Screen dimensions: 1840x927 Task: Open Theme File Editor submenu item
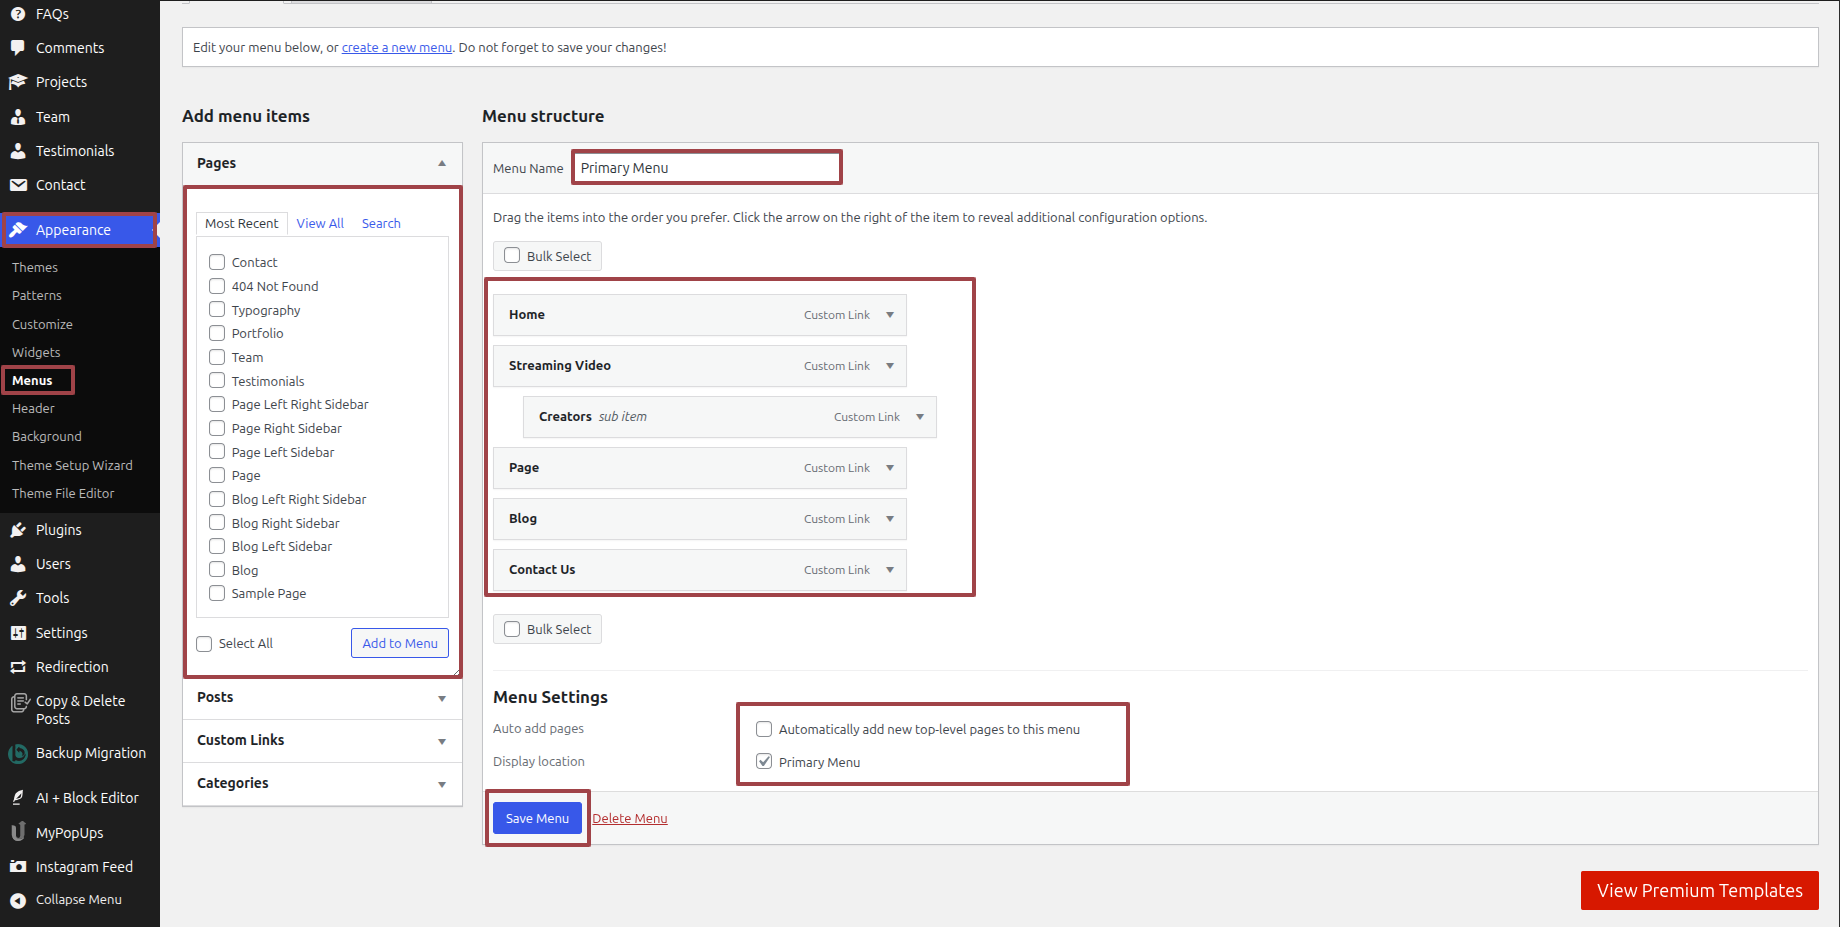coord(63,494)
